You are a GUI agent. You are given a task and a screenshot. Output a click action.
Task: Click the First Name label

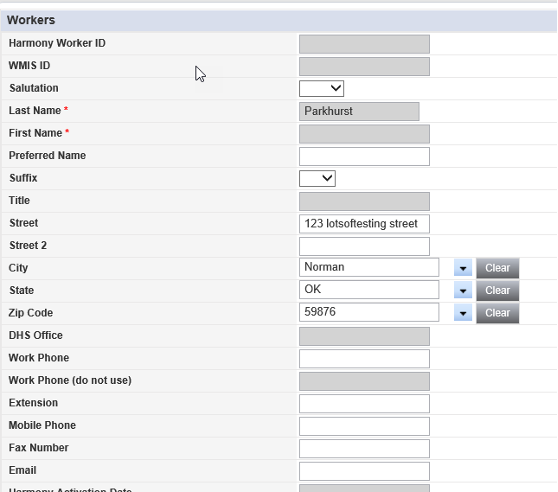point(36,133)
